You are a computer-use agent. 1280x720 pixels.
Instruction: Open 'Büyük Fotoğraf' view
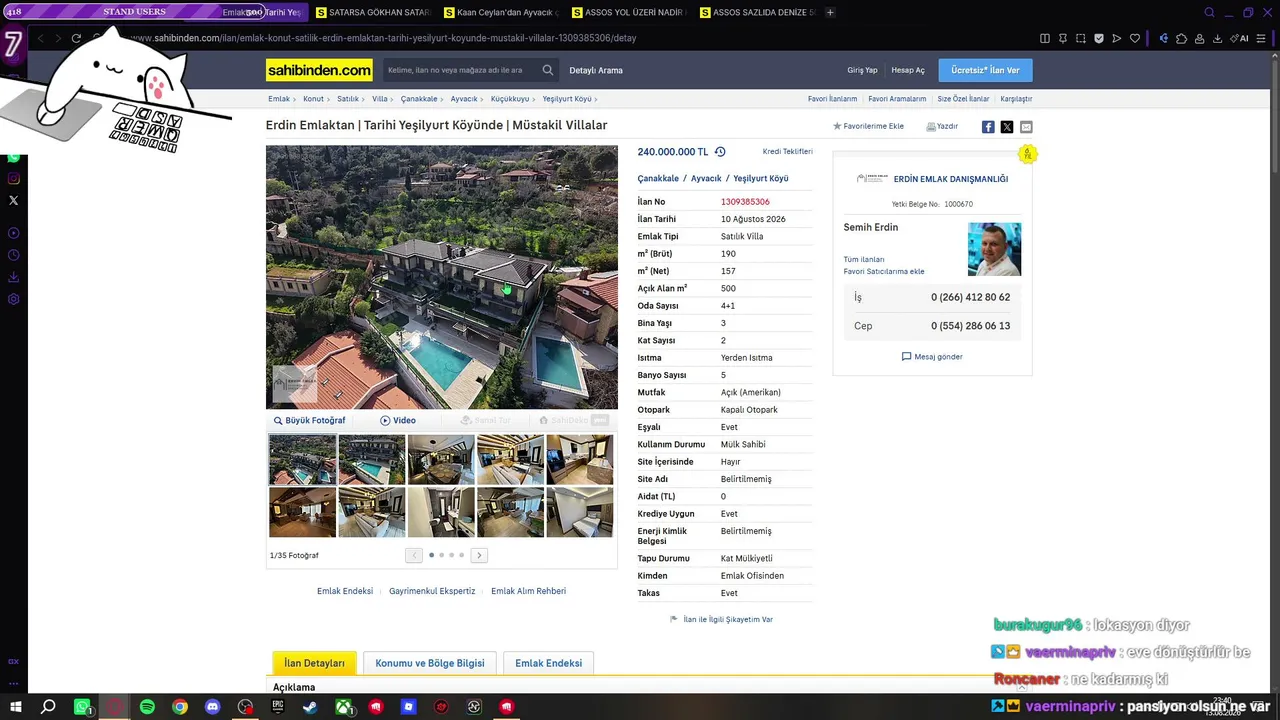pos(310,421)
